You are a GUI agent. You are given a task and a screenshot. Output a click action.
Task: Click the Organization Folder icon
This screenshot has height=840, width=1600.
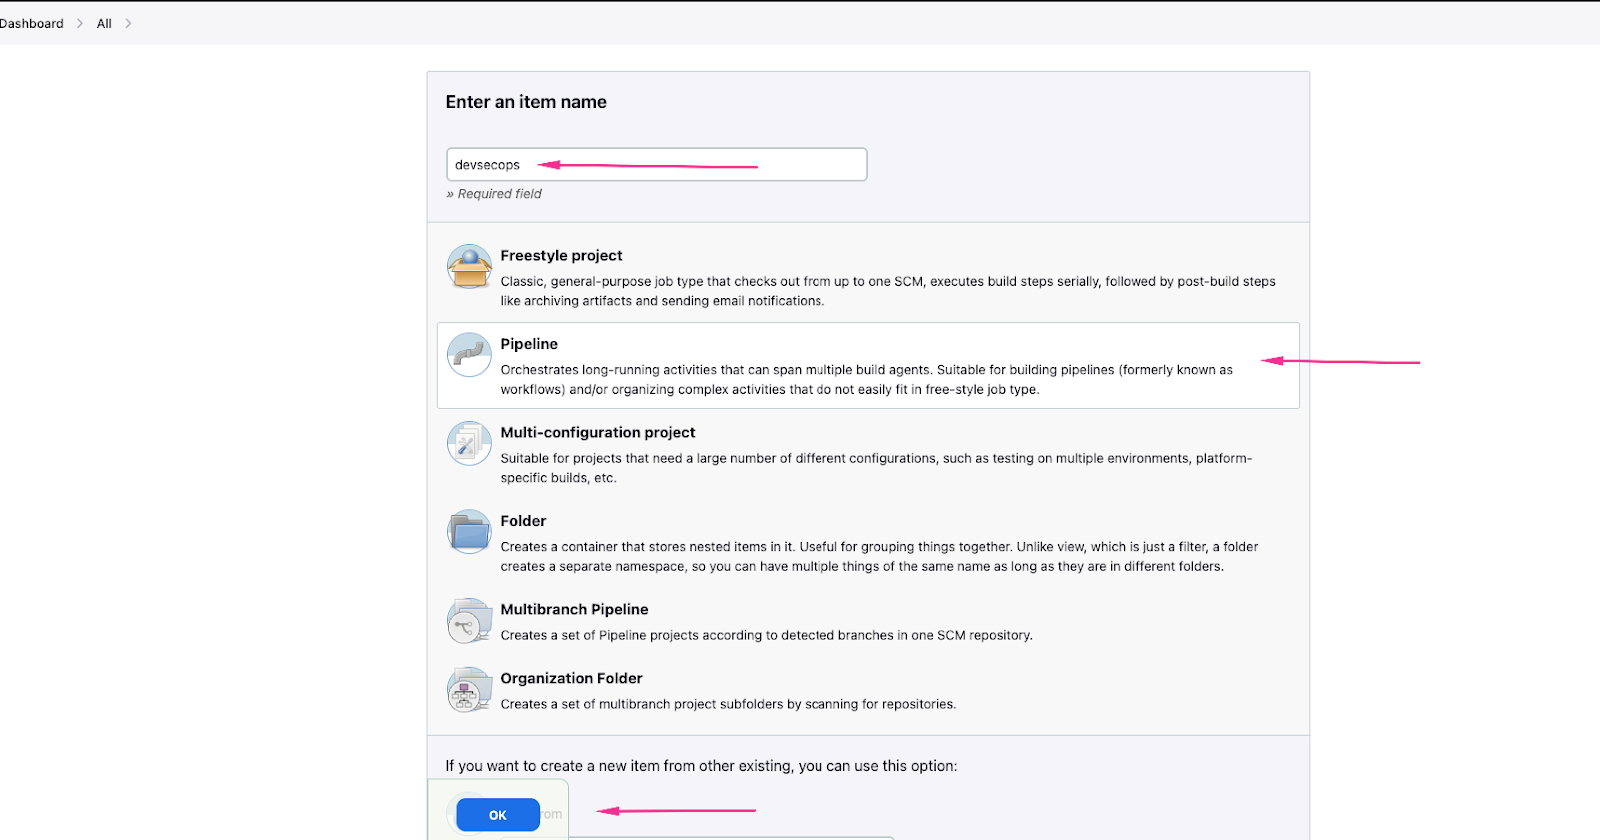469,690
